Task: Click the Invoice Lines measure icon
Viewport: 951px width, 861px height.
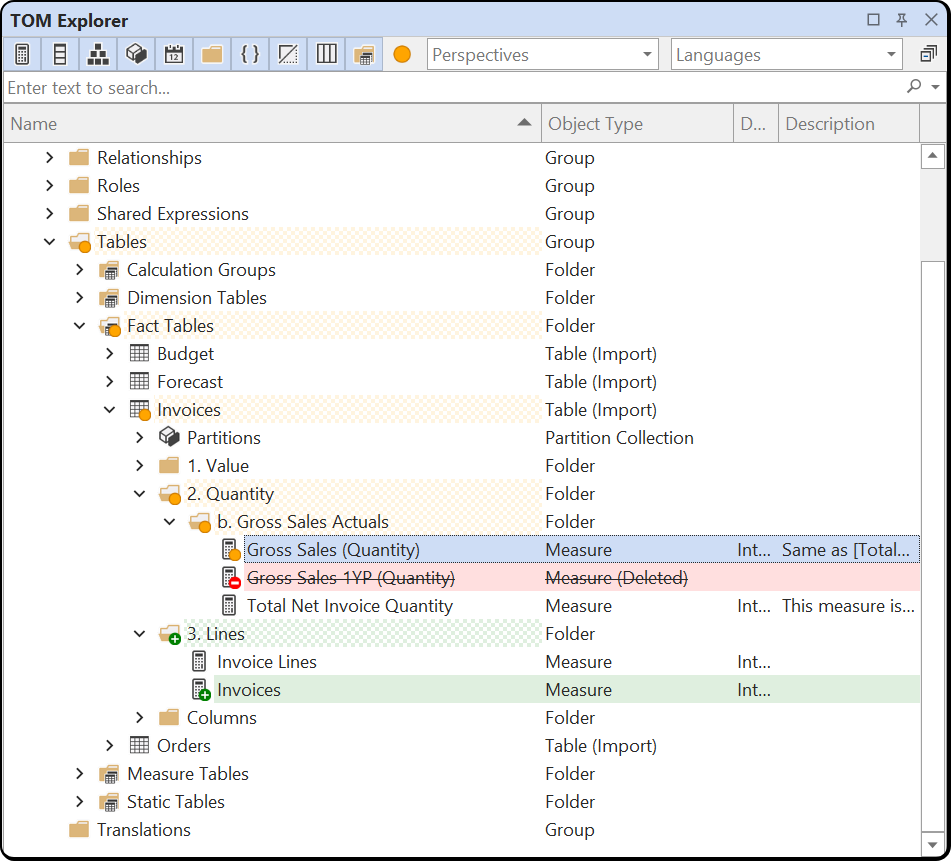Action: coord(199,662)
